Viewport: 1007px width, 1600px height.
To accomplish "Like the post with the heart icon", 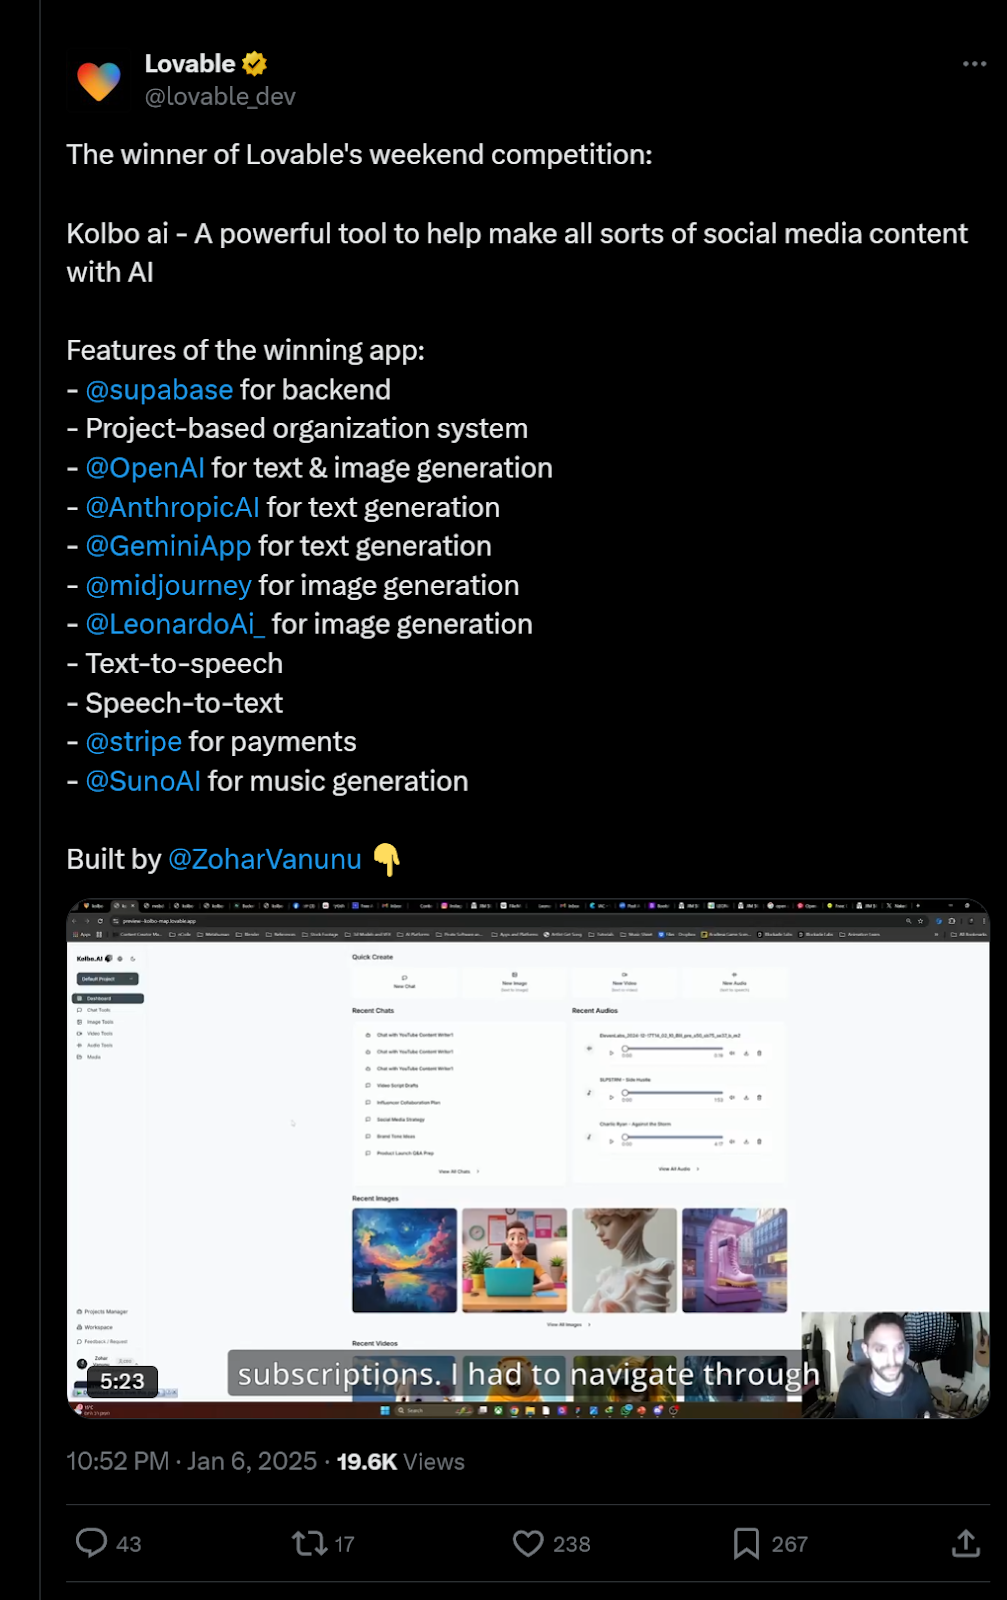I will 528,1543.
